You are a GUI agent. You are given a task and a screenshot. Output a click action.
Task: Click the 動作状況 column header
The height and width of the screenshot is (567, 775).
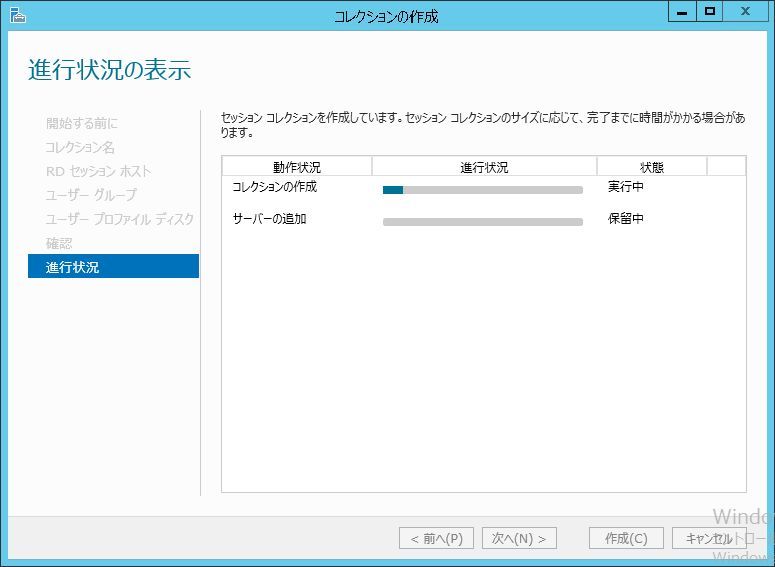[297, 167]
